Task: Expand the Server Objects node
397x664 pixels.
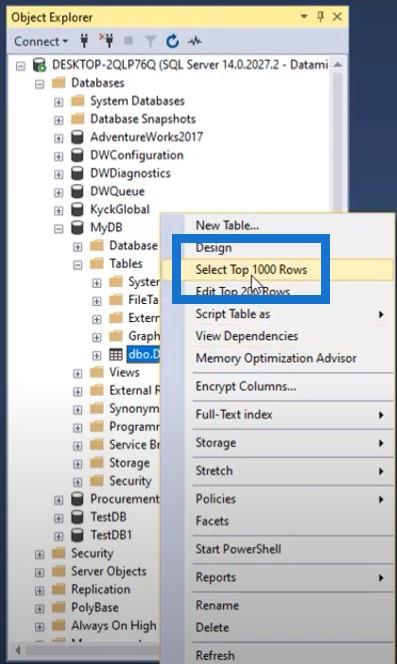Action: 39,573
